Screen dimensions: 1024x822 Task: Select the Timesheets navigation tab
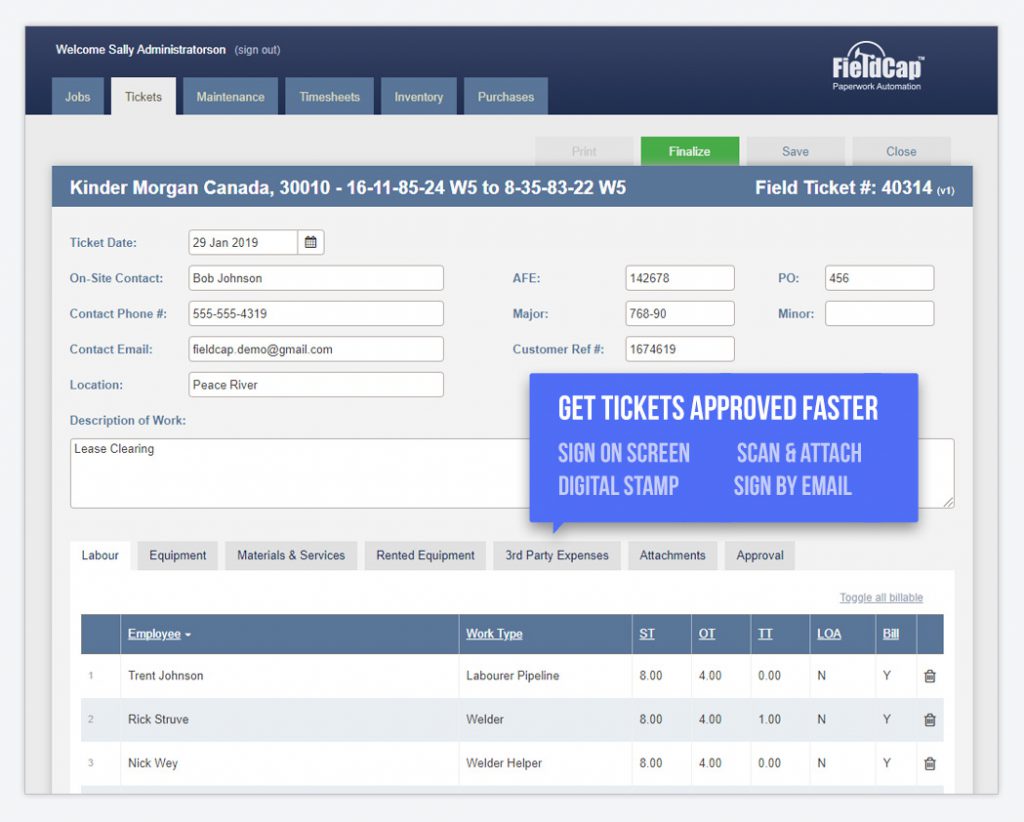pyautogui.click(x=329, y=96)
